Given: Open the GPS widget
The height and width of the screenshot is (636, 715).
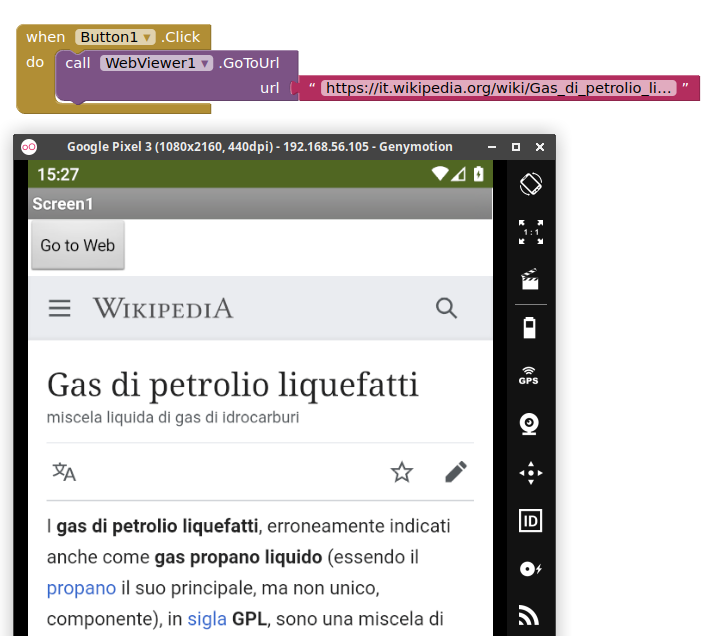Looking at the screenshot, I should [x=530, y=376].
